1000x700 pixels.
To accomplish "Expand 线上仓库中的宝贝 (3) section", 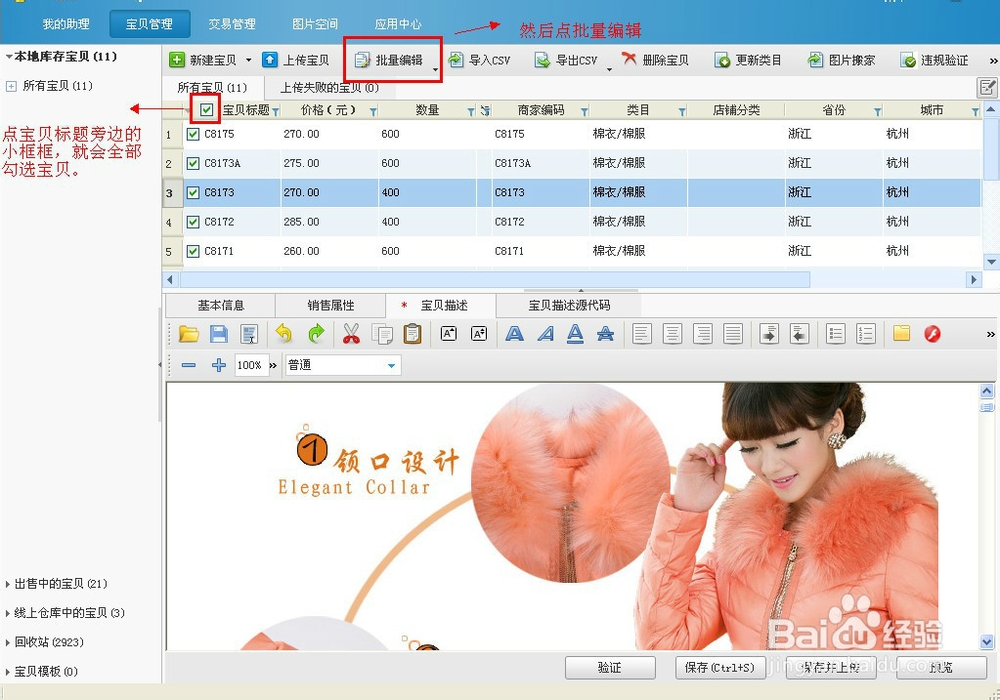I will 8,613.
